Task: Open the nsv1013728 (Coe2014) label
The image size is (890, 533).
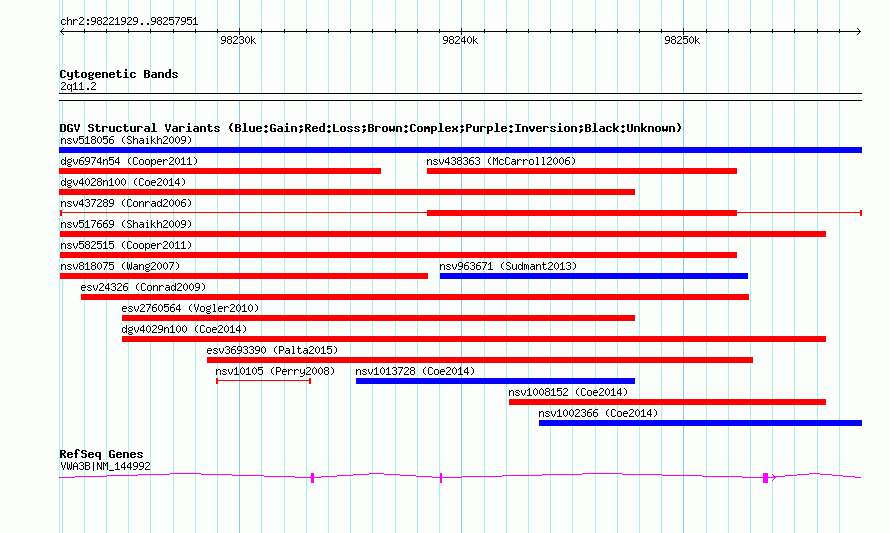Action: click(x=415, y=371)
